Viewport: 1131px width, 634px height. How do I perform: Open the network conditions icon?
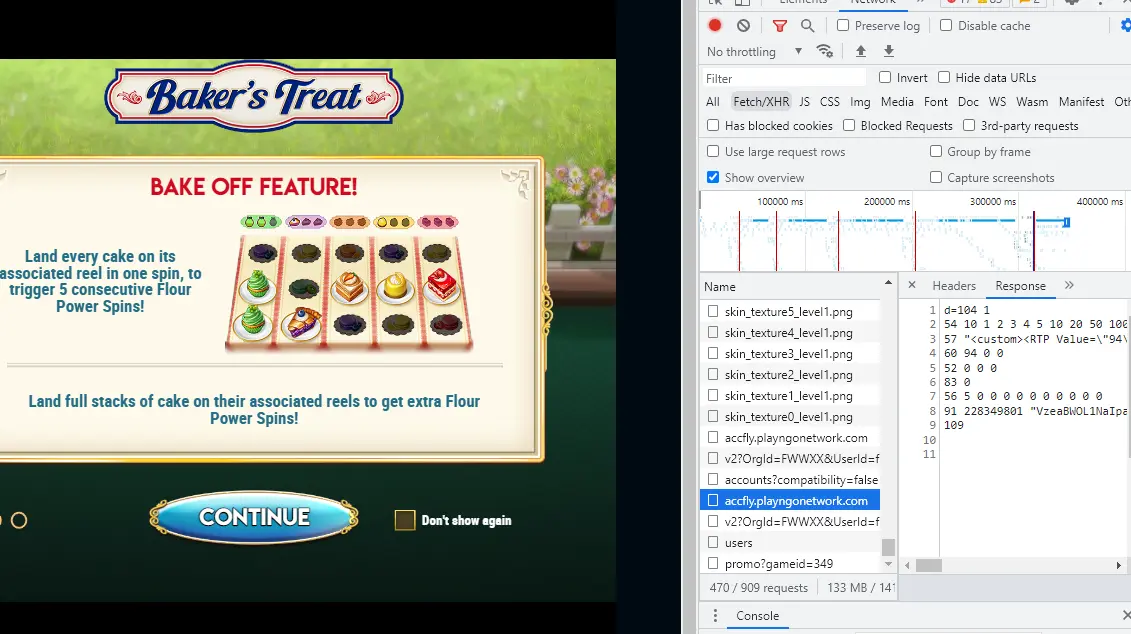pyautogui.click(x=824, y=51)
